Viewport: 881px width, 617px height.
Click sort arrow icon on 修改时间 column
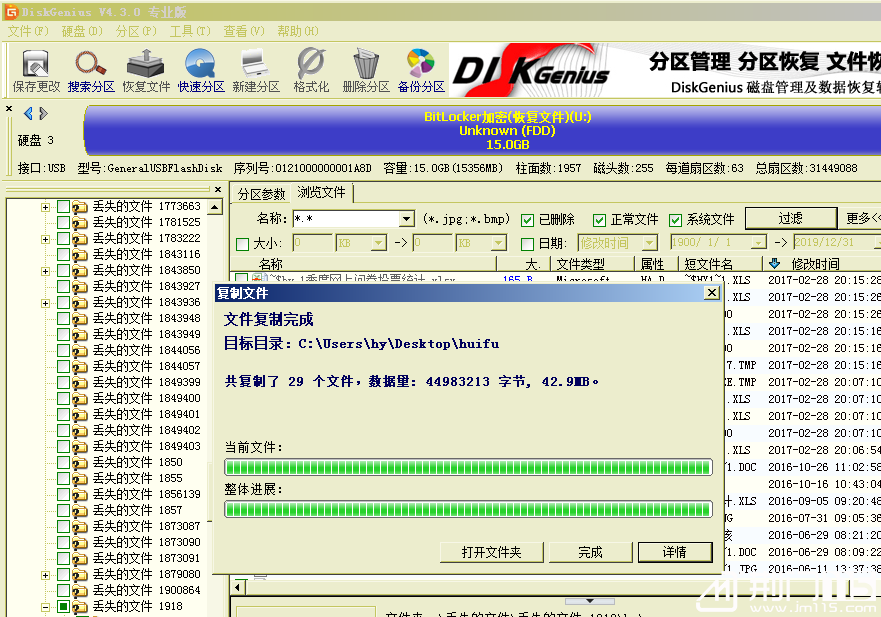tap(775, 263)
